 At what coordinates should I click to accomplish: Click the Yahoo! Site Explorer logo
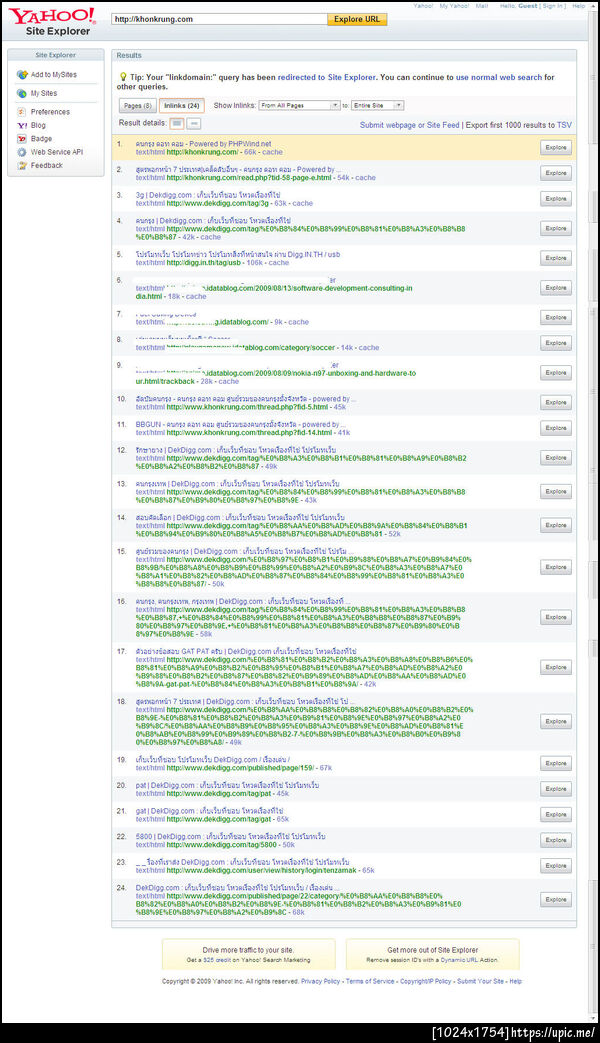[x=51, y=21]
